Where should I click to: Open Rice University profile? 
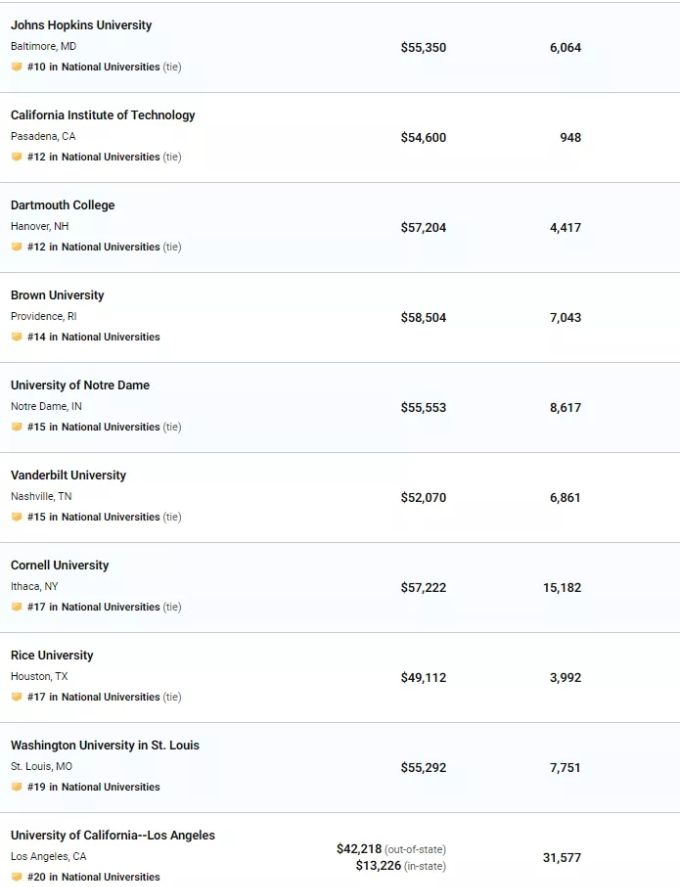51,655
